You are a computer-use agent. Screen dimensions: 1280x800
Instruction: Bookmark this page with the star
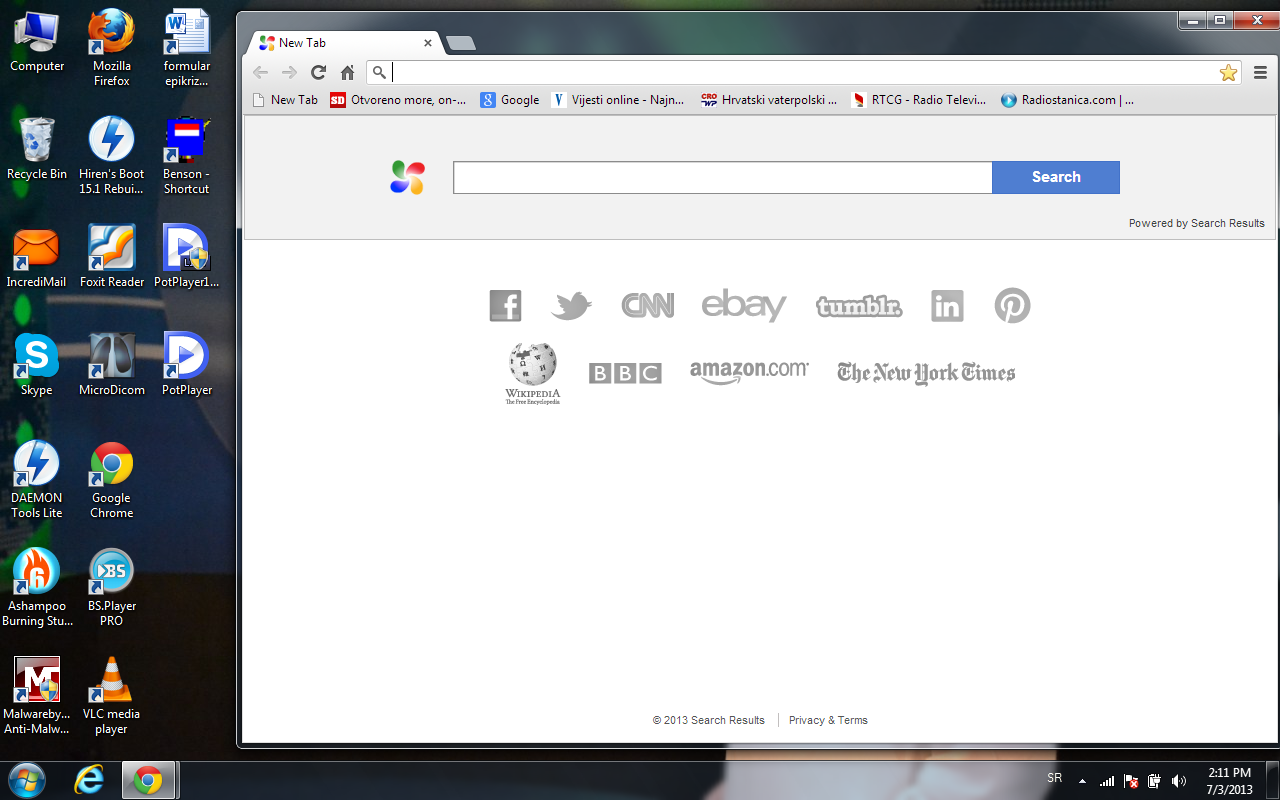[x=1229, y=72]
